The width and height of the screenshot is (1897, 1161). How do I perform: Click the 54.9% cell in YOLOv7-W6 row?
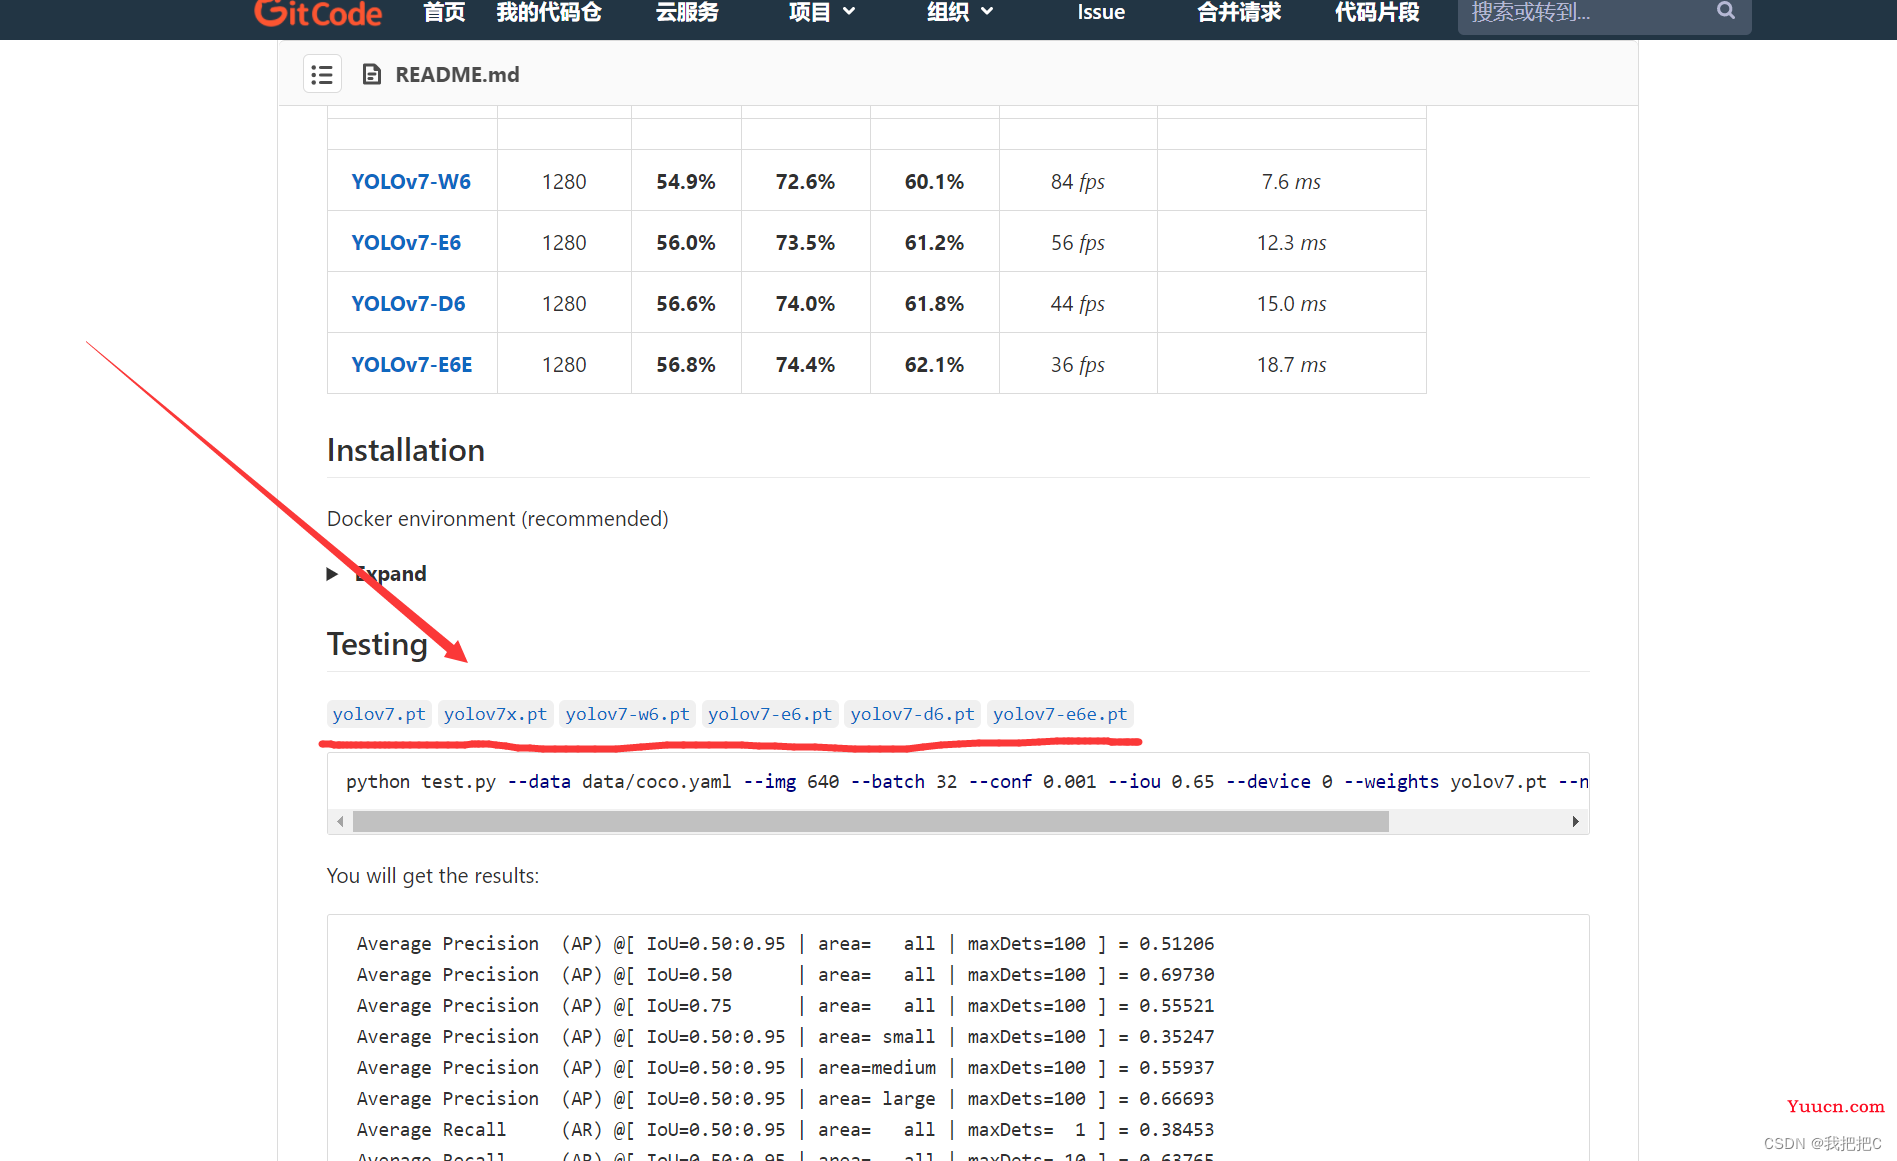coord(686,182)
